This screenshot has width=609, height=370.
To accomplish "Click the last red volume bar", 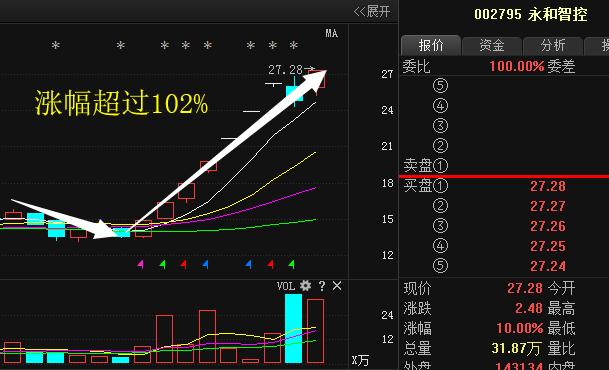I will point(315,331).
